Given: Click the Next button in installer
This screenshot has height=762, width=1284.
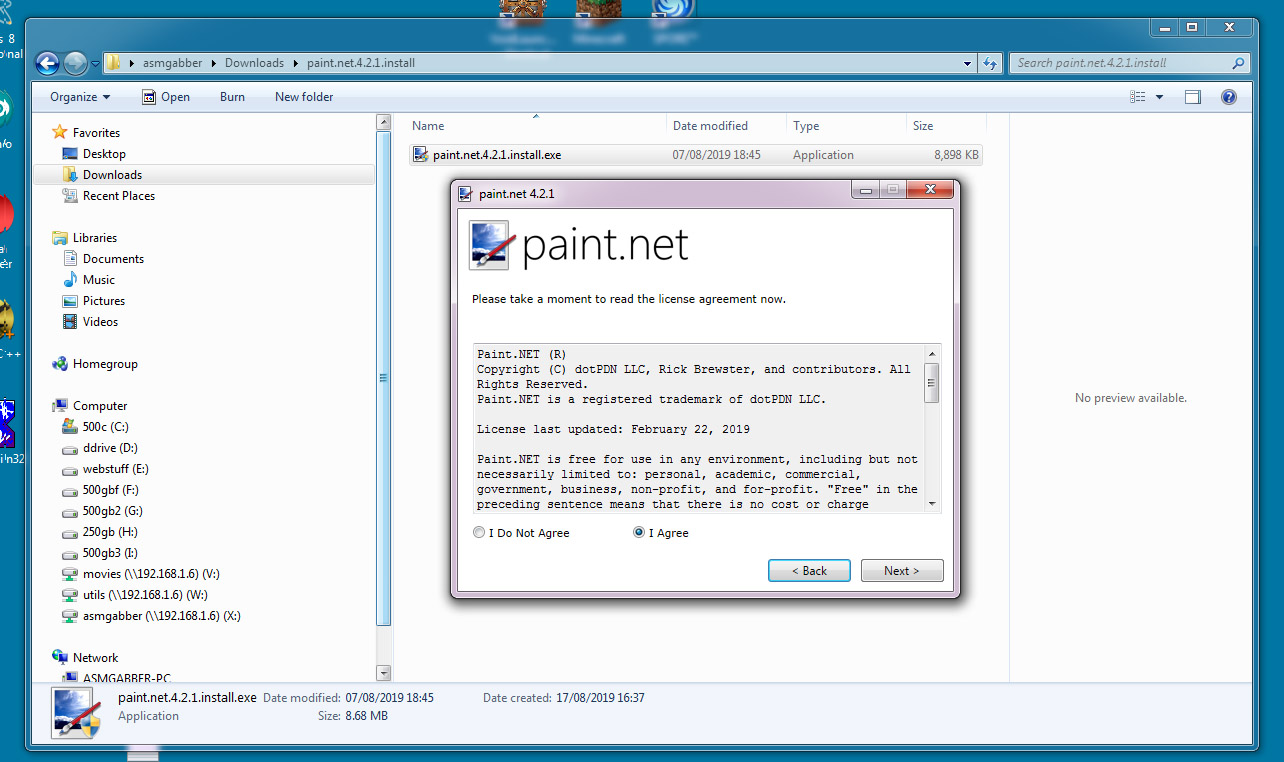Looking at the screenshot, I should 902,570.
